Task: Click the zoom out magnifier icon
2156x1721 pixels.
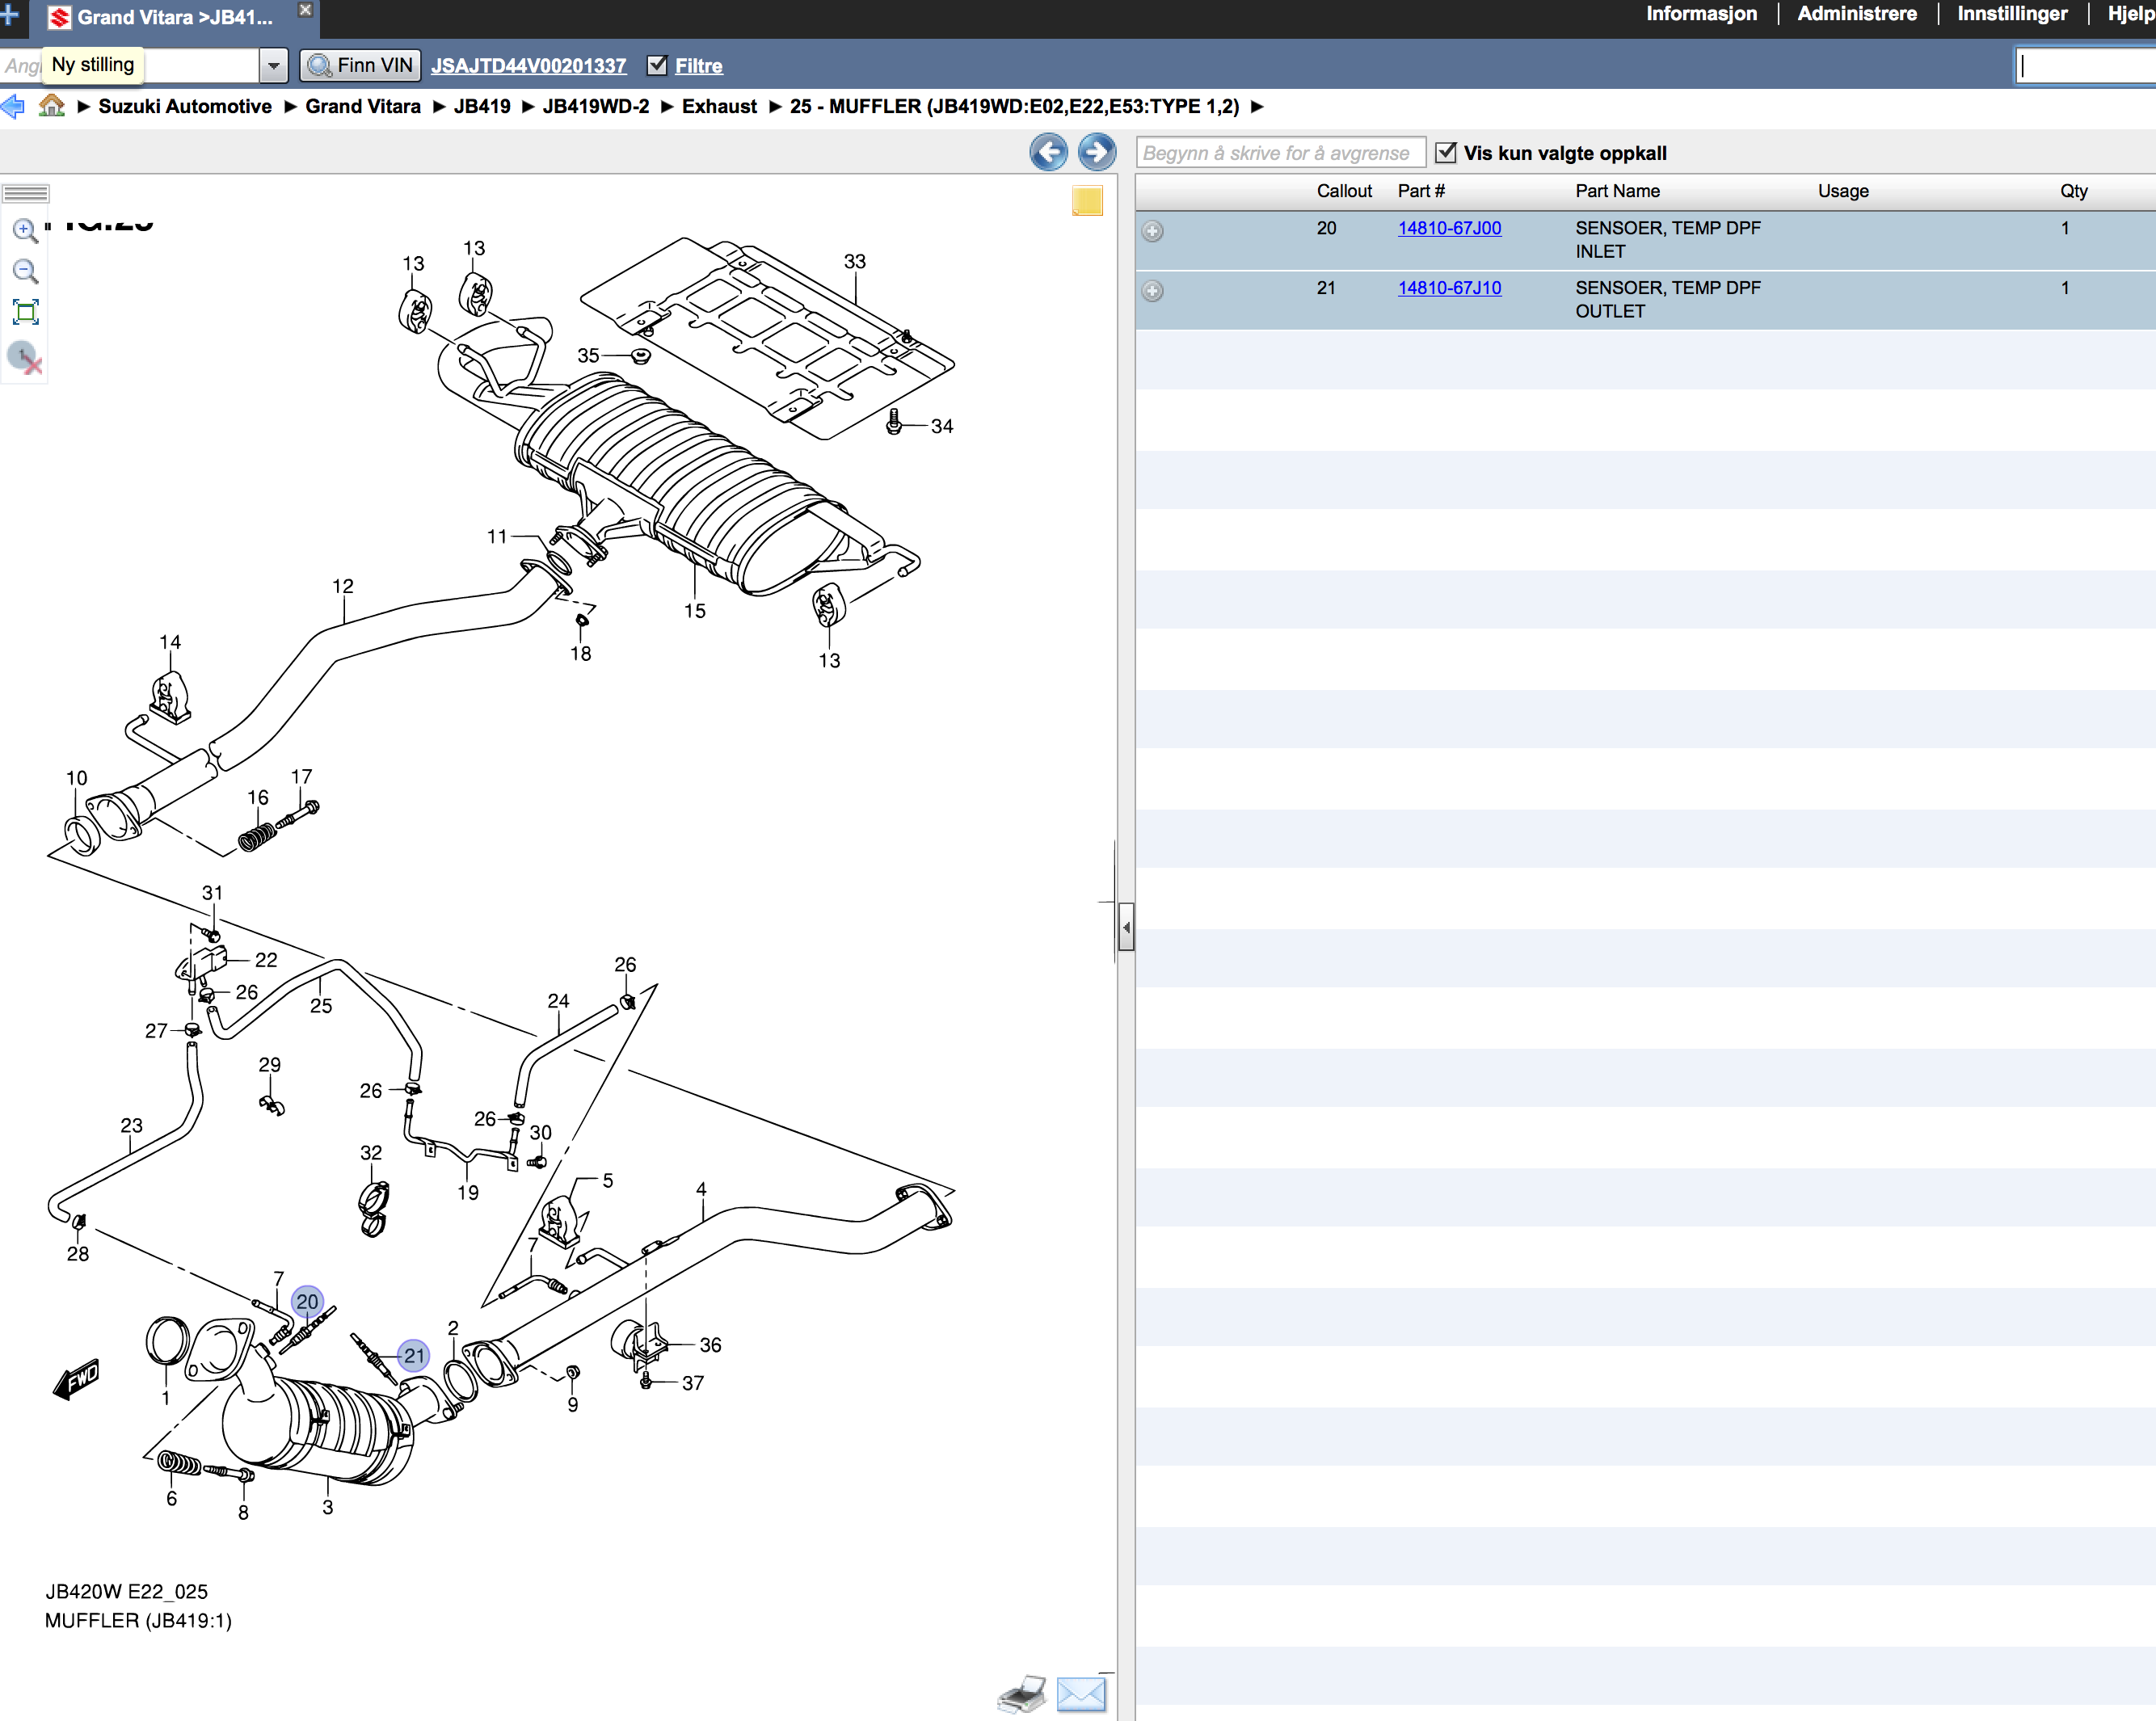Action: 25,271
